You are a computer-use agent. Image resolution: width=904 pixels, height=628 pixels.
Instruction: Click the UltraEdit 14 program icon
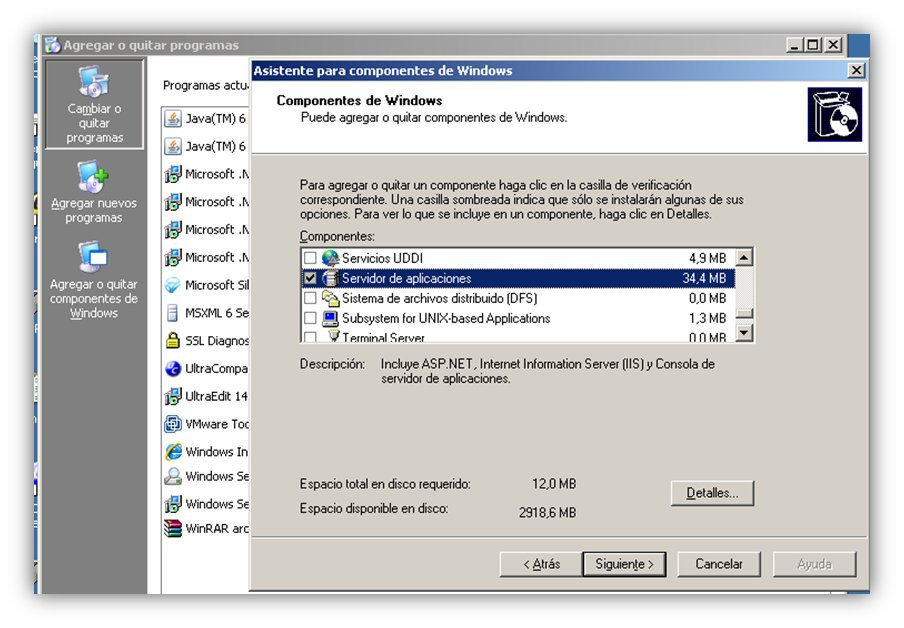(173, 396)
